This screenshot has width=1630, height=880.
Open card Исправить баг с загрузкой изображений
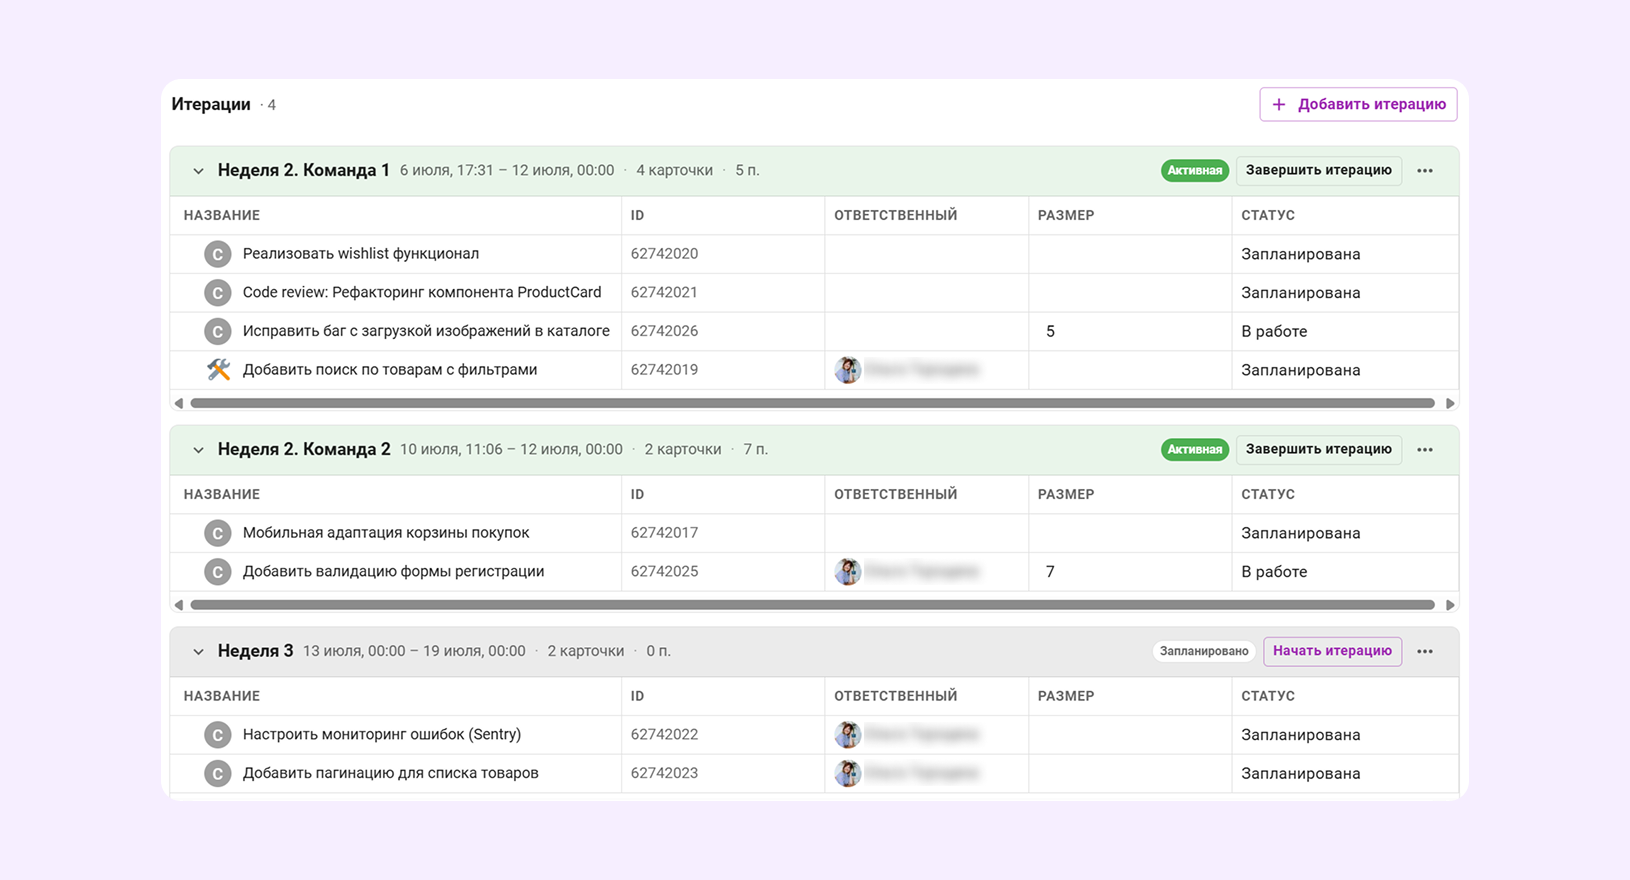[x=426, y=331]
